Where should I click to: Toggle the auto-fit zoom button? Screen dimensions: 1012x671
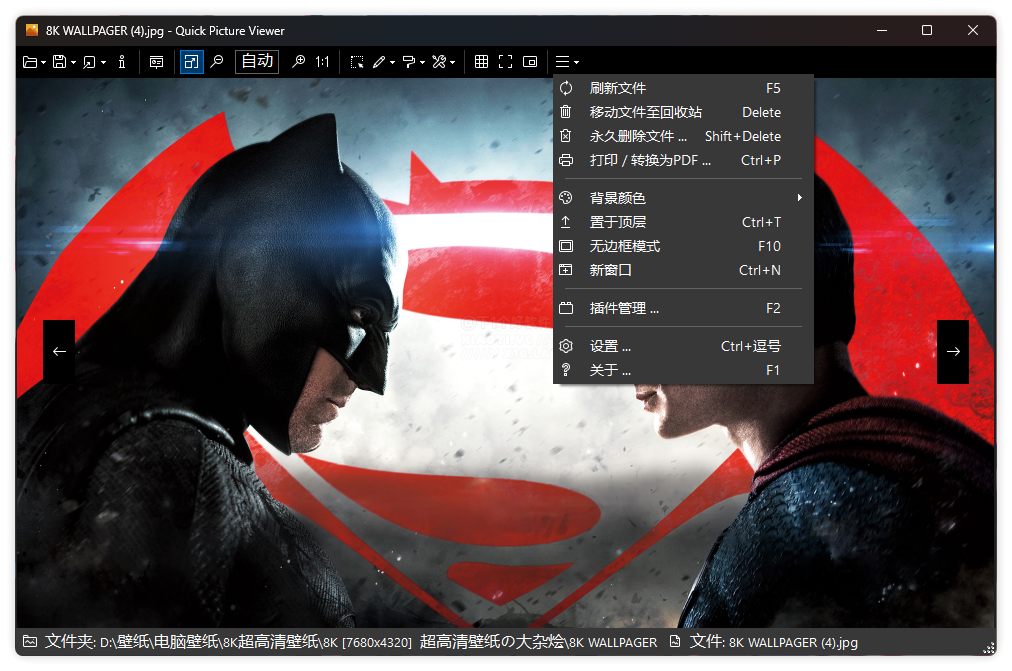(x=192, y=62)
